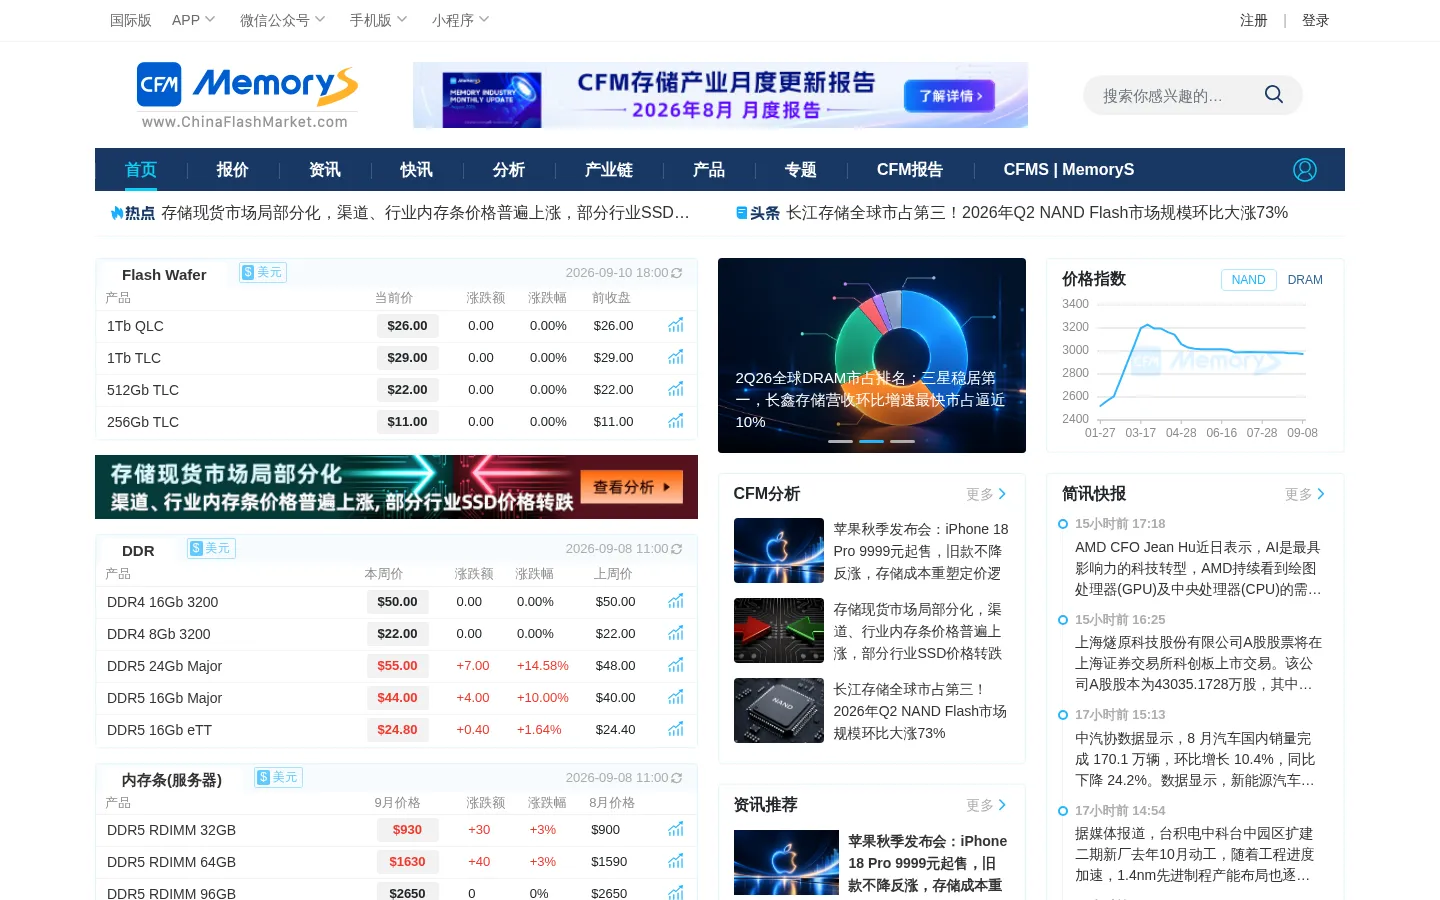Open trend chart for 256Gb TLC
The height and width of the screenshot is (900, 1440).
[676, 421]
